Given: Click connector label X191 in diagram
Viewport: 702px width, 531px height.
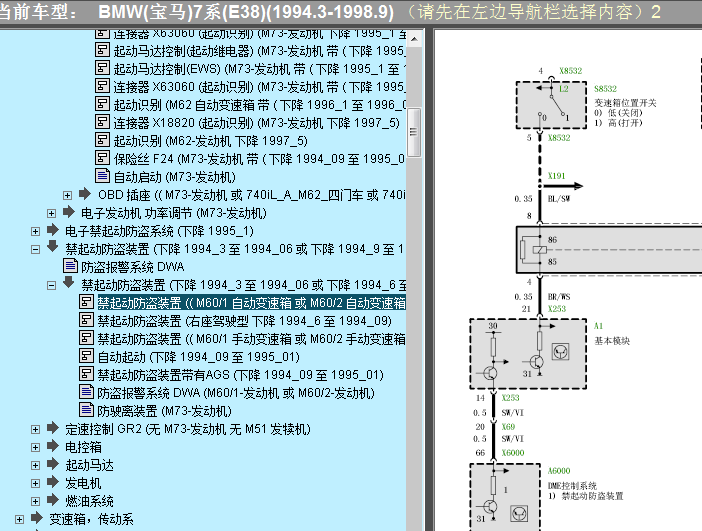Looking at the screenshot, I should (556, 176).
